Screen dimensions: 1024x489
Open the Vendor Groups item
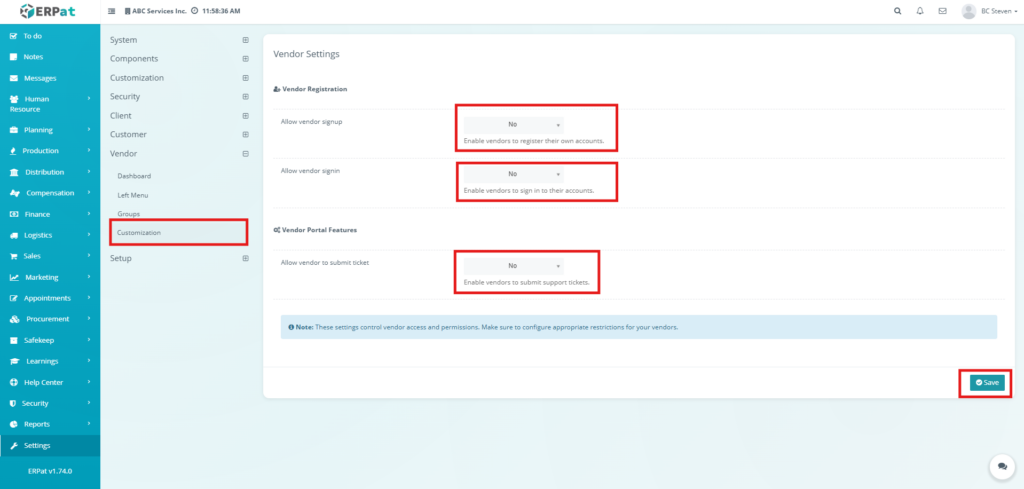coord(129,214)
